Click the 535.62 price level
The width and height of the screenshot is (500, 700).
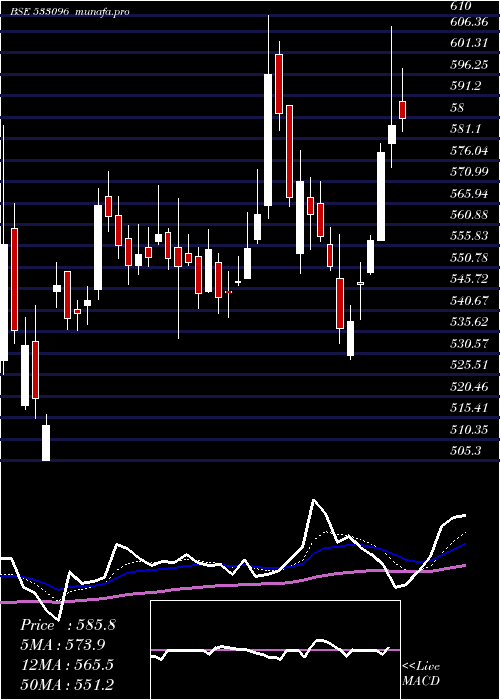(x=469, y=322)
